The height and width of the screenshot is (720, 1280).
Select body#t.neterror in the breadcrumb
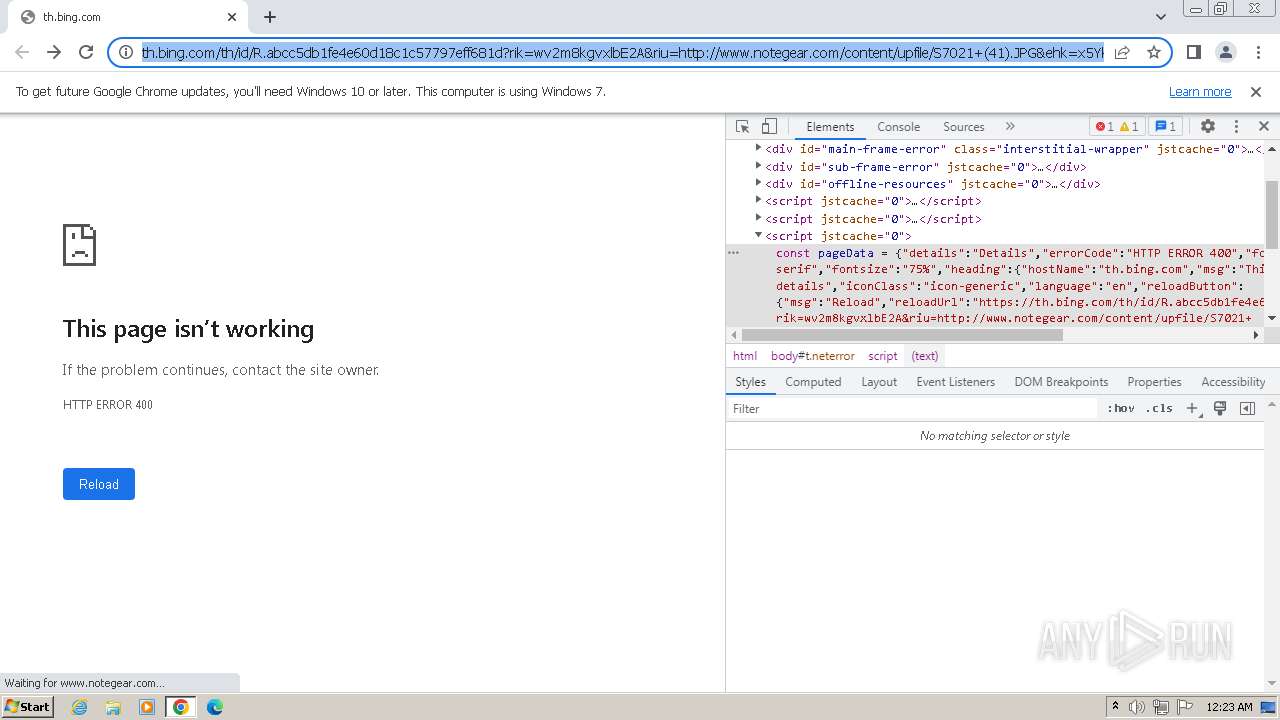tap(812, 356)
